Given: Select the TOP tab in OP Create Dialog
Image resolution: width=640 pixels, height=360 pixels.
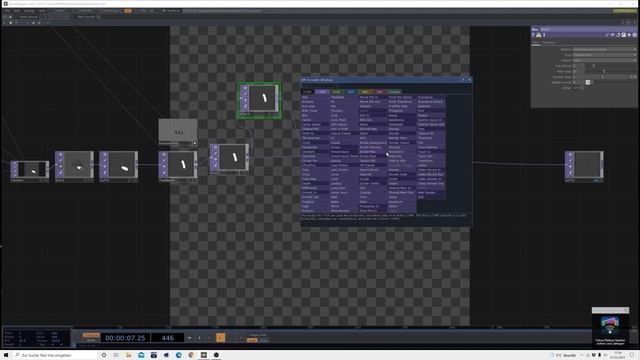Looking at the screenshot, I should (x=322, y=92).
